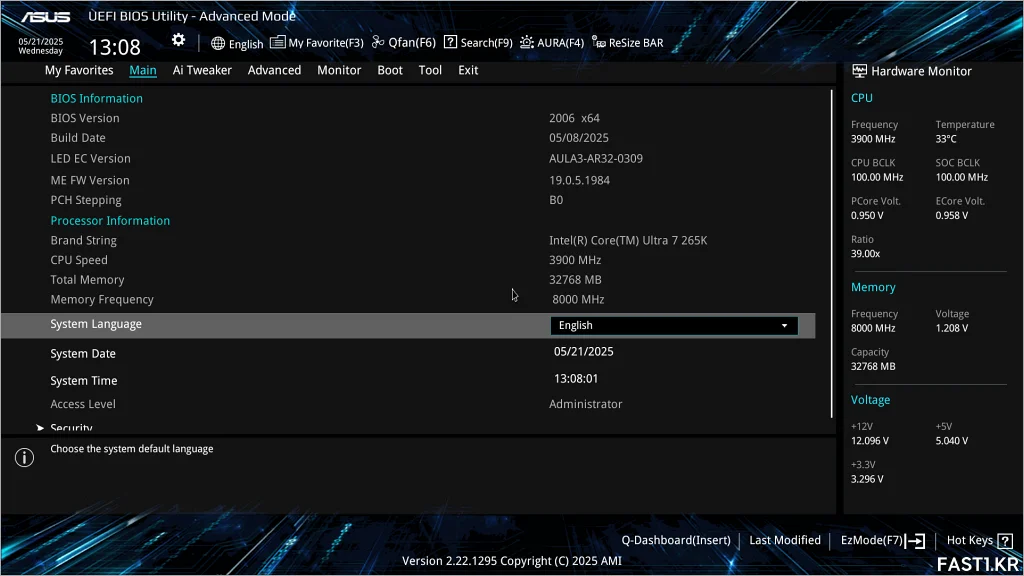1024x576 pixels.
Task: Click Memory Voltage 1.208 V reading
Action: [x=952, y=328]
